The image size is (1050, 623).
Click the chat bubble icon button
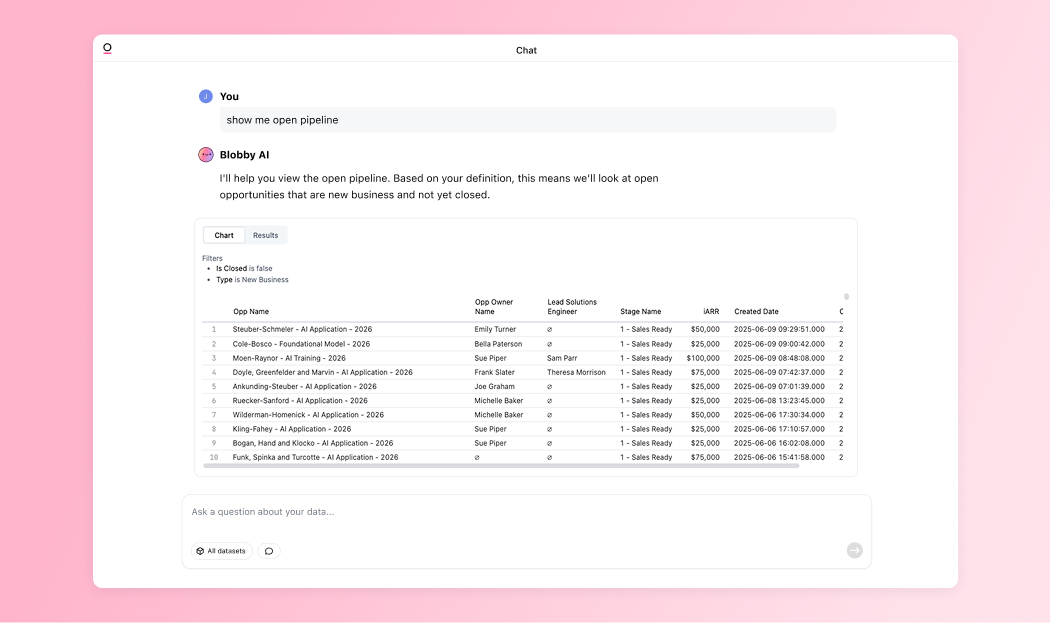click(x=269, y=551)
